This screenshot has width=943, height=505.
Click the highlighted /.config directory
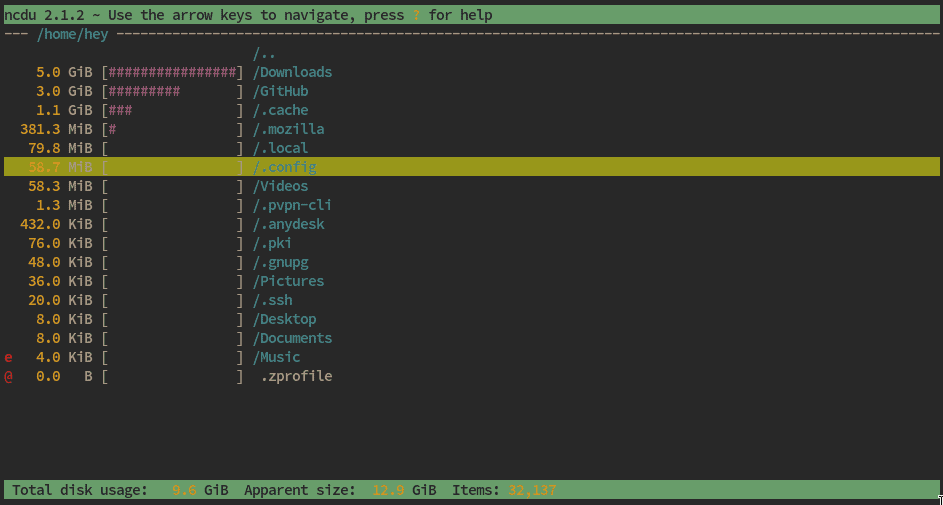472,167
